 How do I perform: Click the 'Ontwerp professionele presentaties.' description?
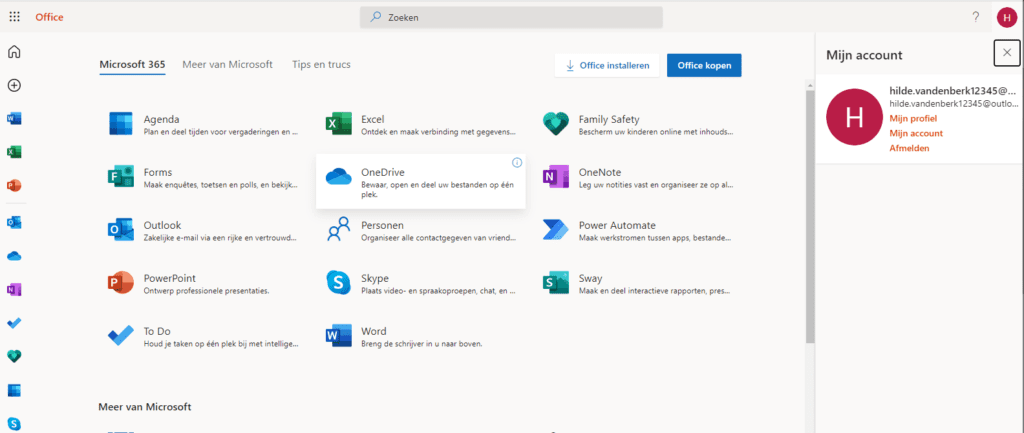coord(206,291)
